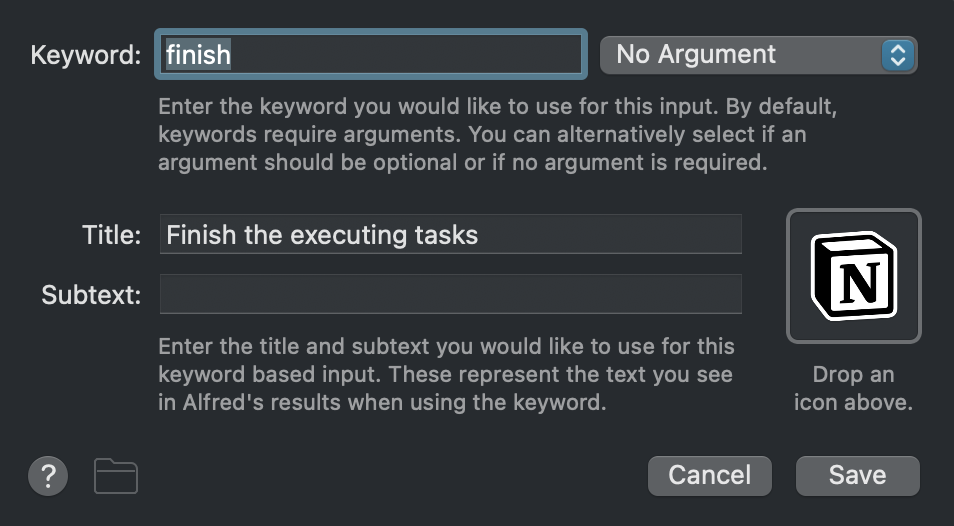The width and height of the screenshot is (954, 526).
Task: Focus the Keyword input field
Action: tap(371, 54)
